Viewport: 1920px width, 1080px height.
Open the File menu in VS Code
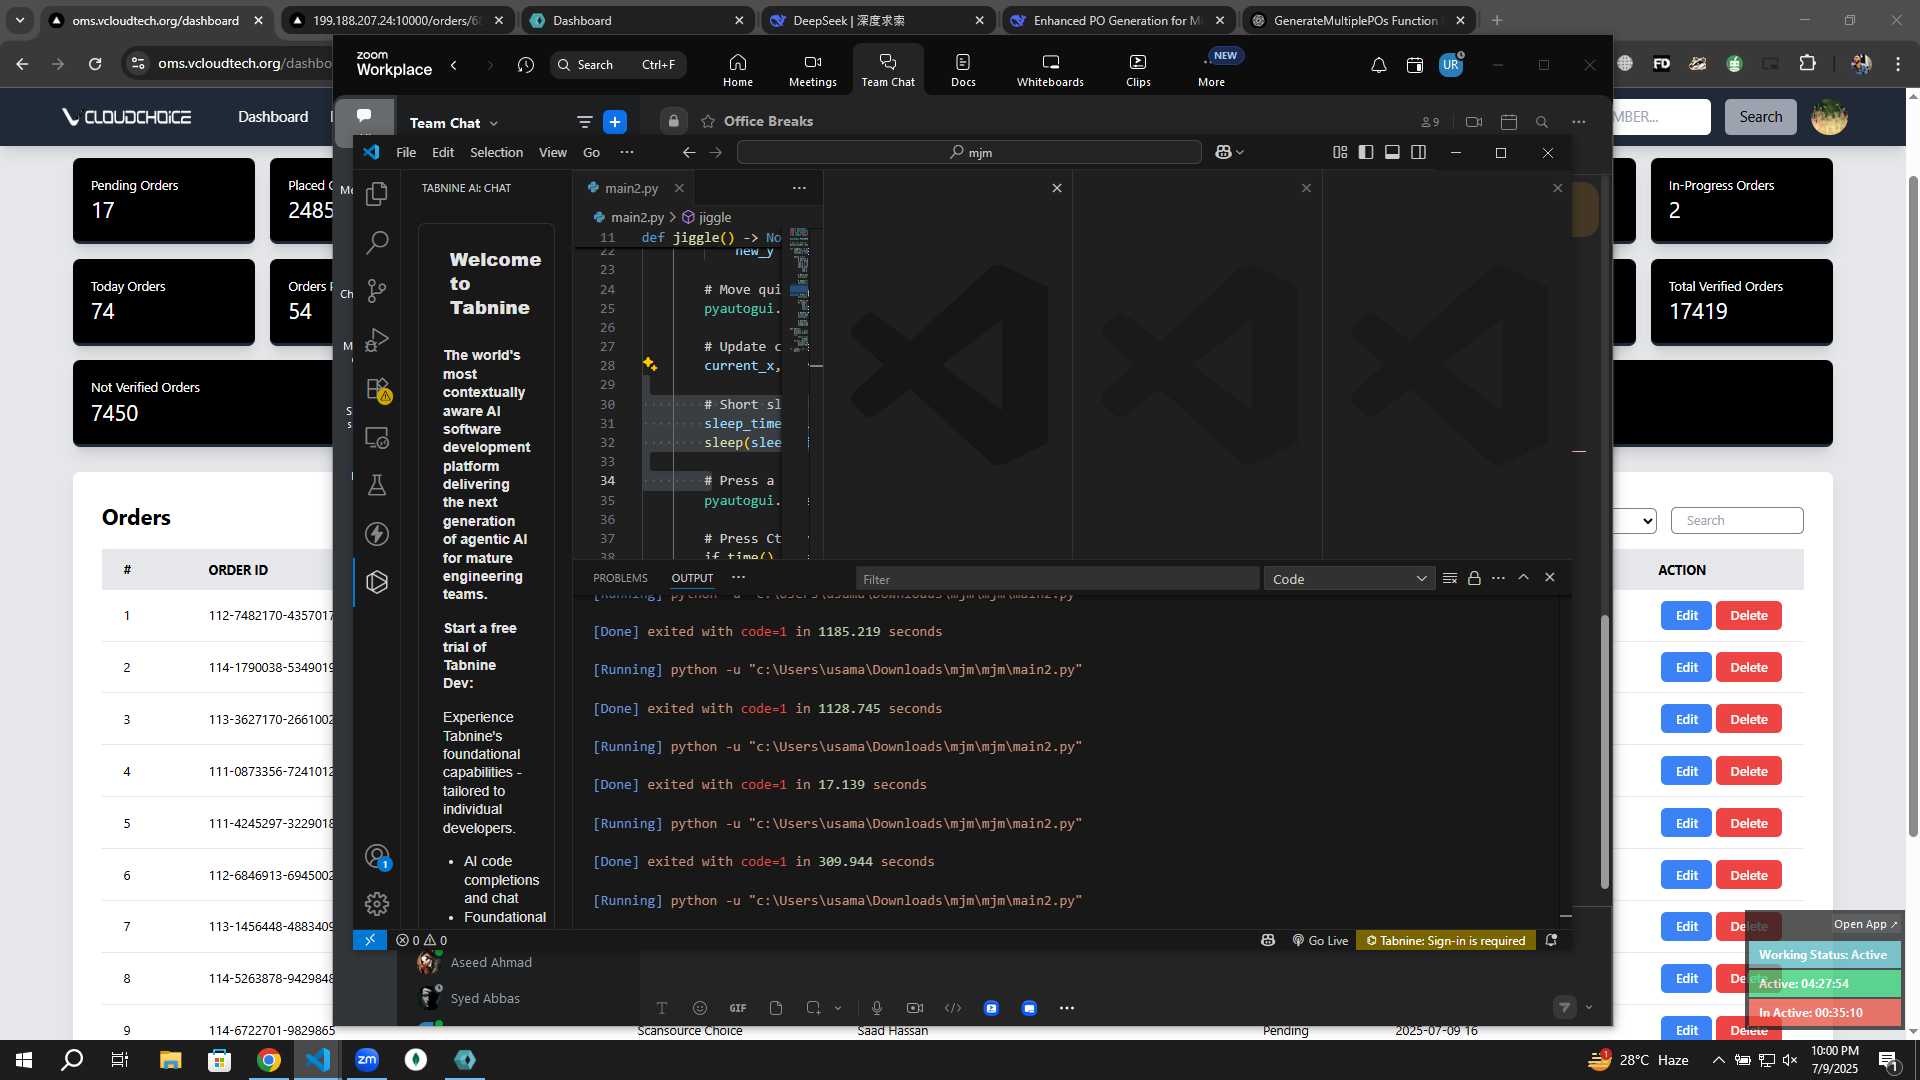click(406, 152)
